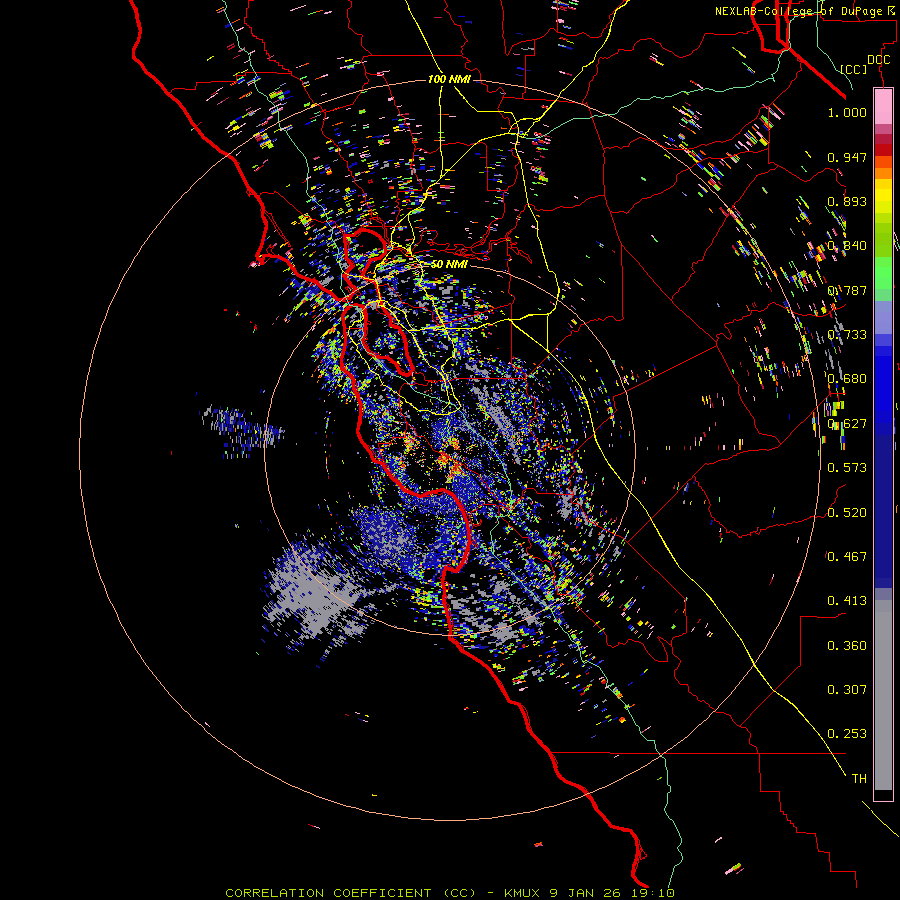Screen dimensions: 900x900
Task: Click the 50 NMI range ring label
Action: pyautogui.click(x=449, y=265)
